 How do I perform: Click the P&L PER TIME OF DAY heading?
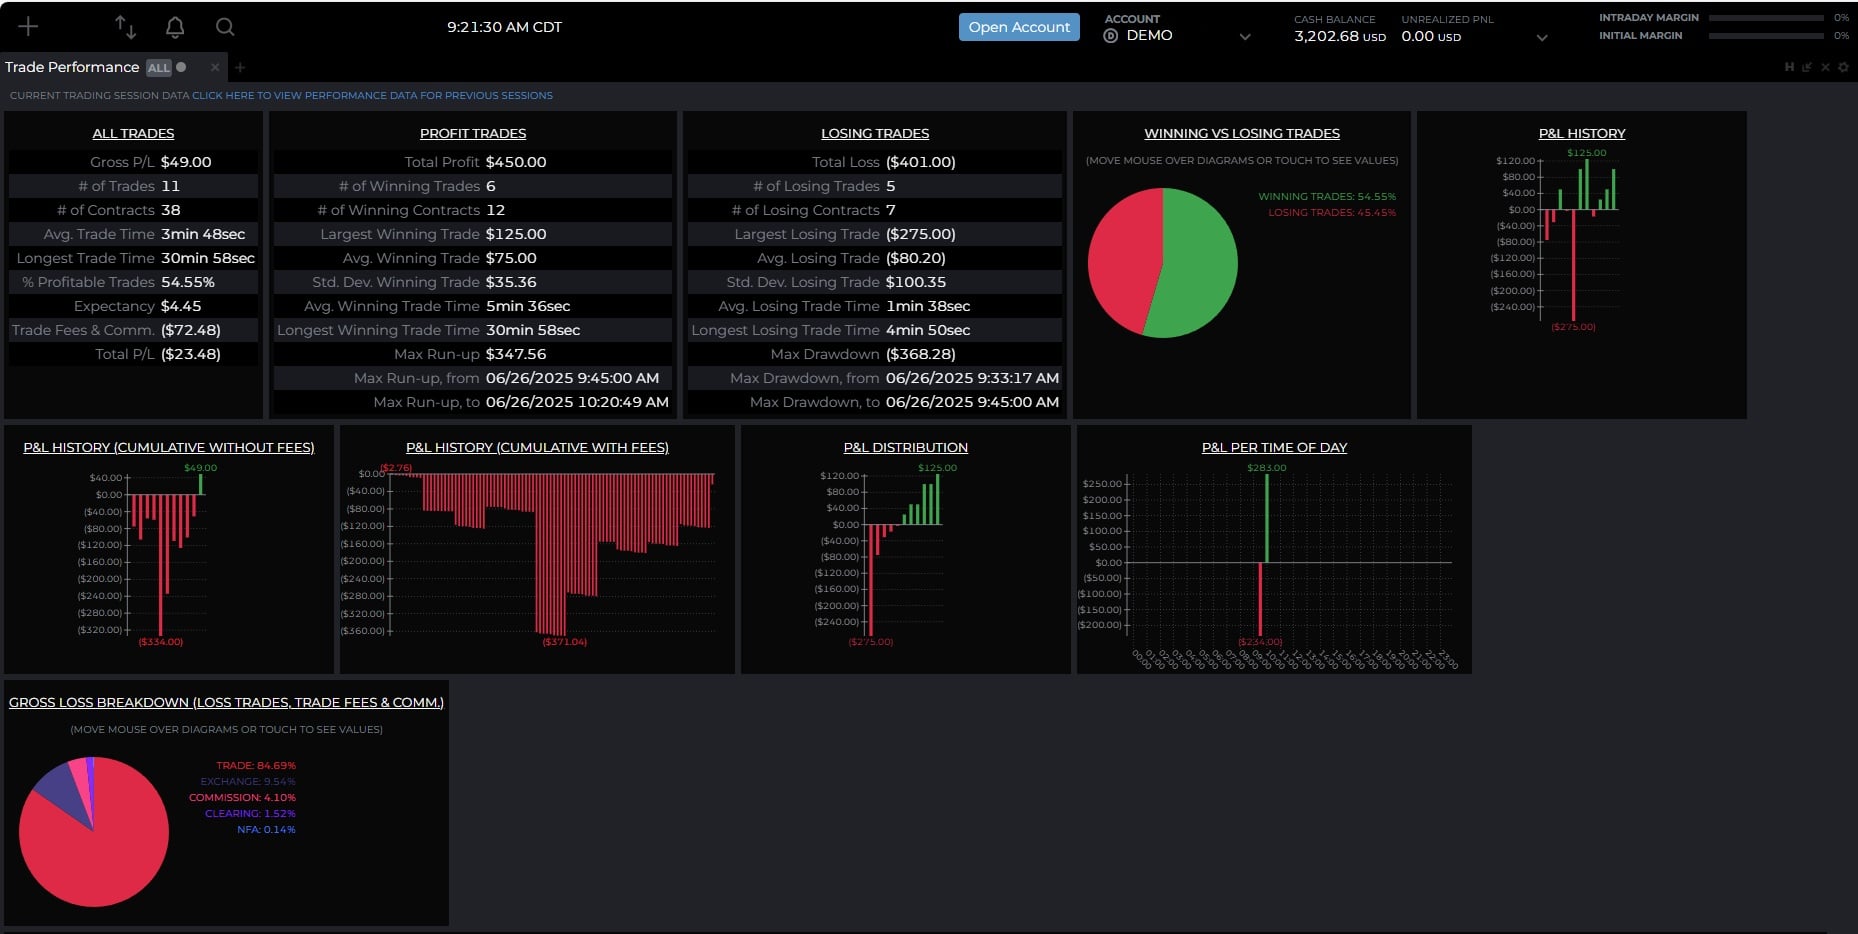(1274, 447)
